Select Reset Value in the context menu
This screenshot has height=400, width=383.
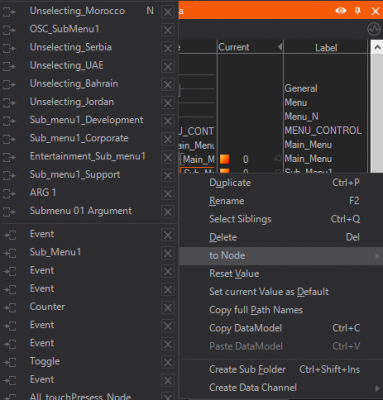coord(234,274)
